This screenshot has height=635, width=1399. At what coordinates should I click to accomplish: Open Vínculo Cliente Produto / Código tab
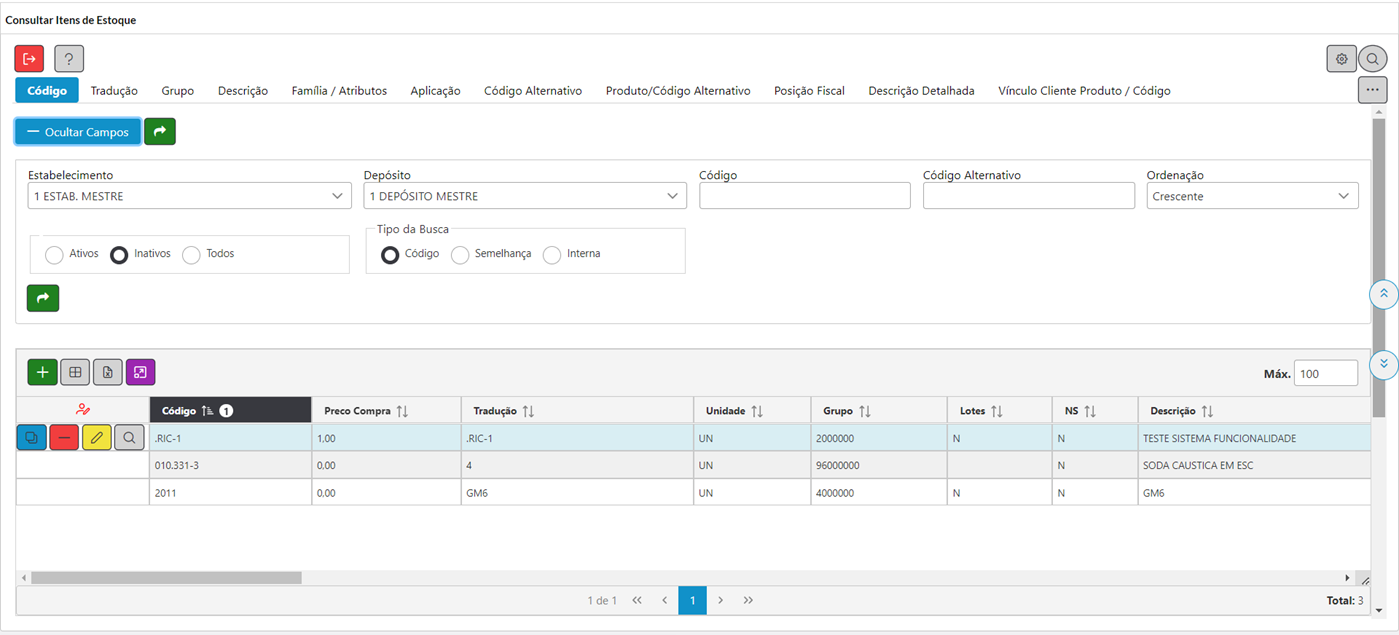[x=1084, y=90]
